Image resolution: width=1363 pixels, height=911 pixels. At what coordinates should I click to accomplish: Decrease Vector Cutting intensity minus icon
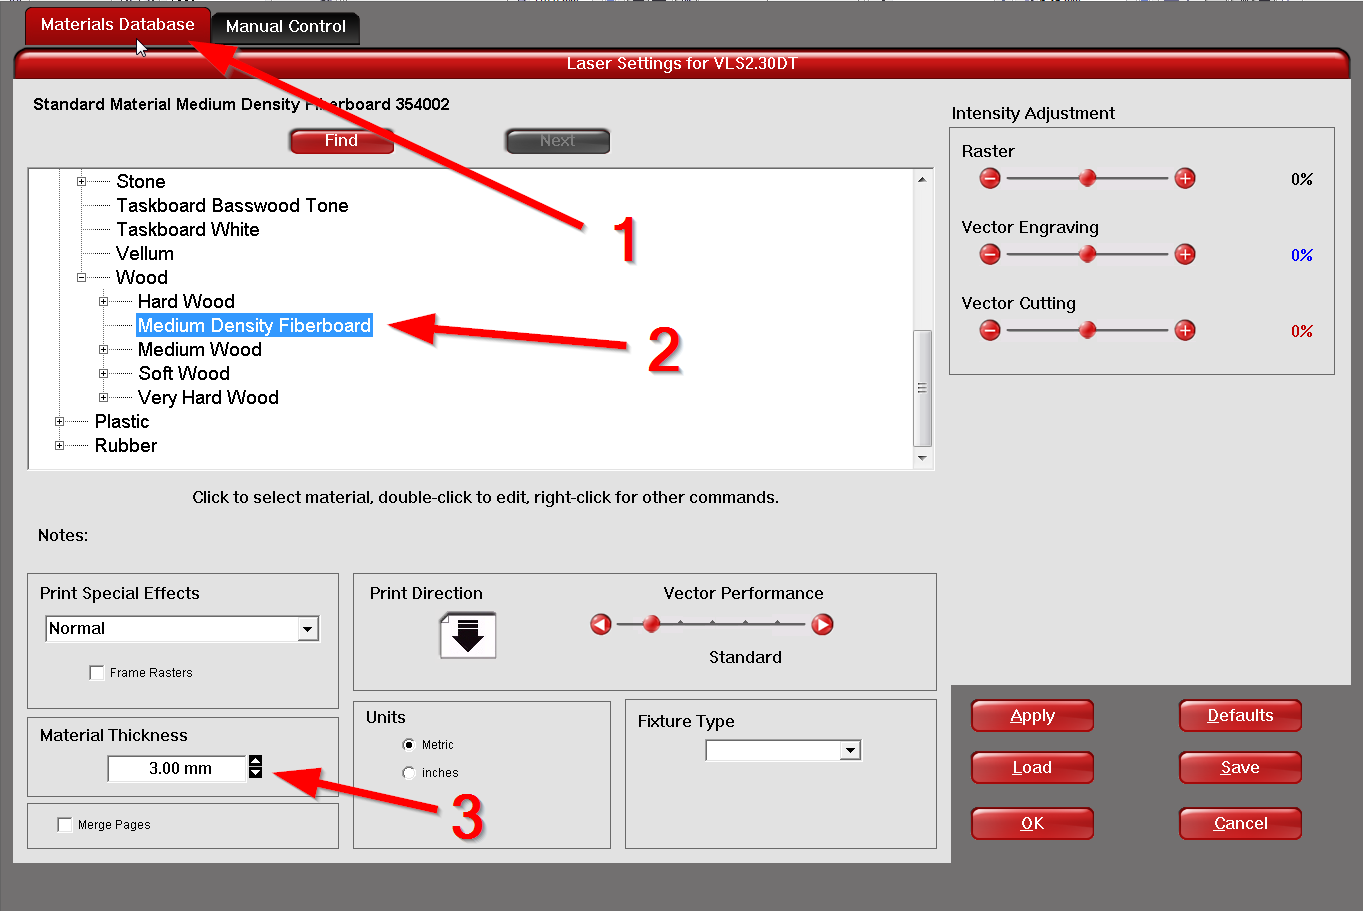[990, 331]
